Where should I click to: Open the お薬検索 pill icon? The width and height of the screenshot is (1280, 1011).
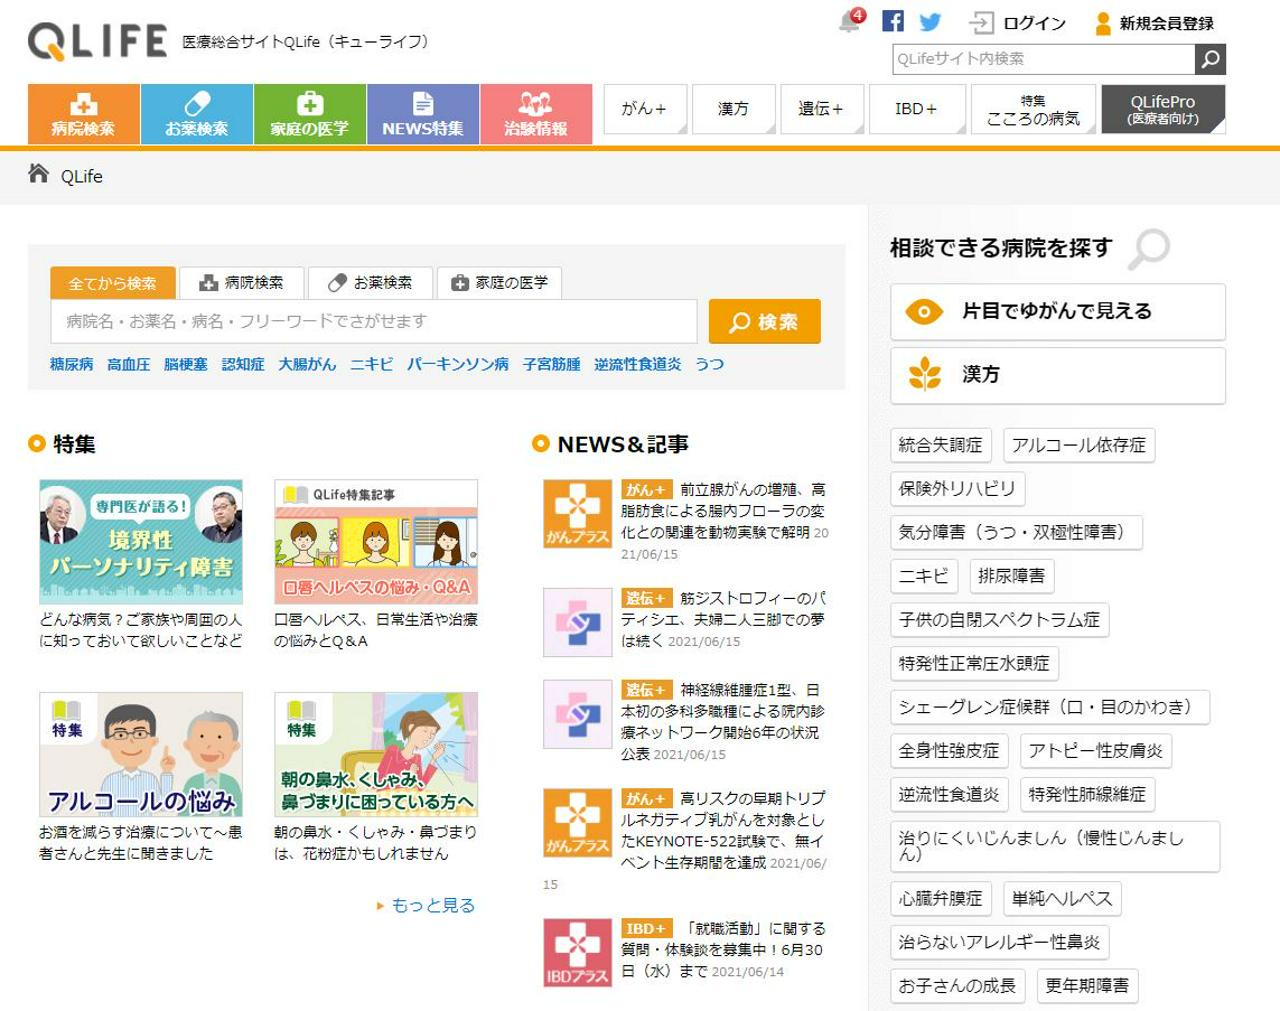click(197, 101)
